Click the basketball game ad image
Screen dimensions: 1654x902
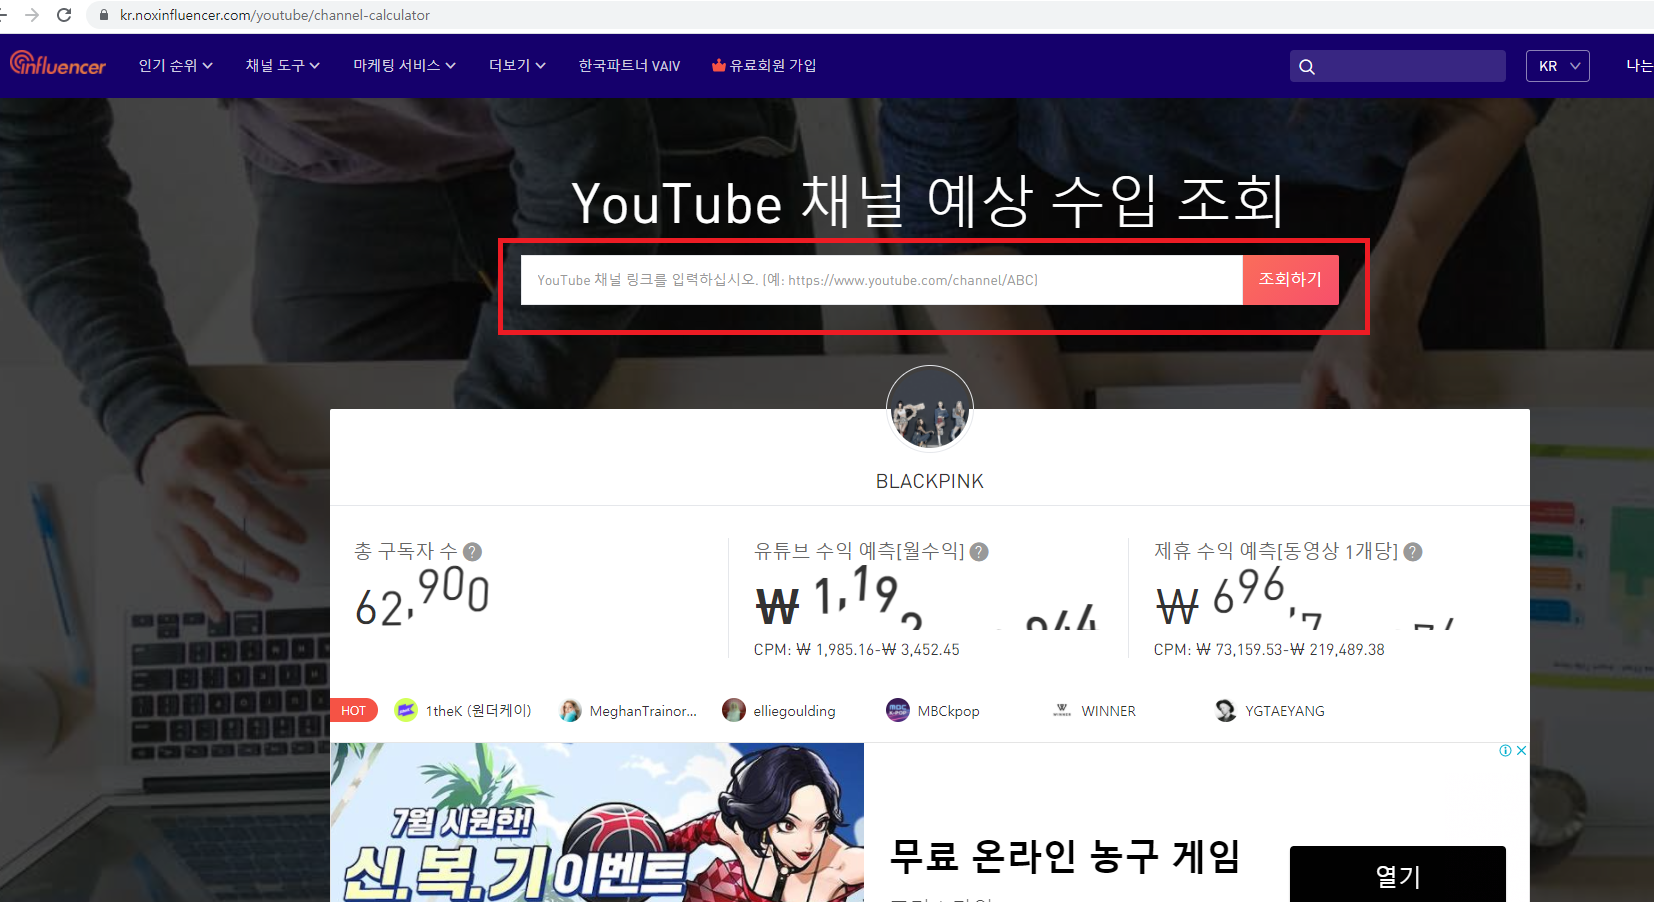click(x=597, y=822)
